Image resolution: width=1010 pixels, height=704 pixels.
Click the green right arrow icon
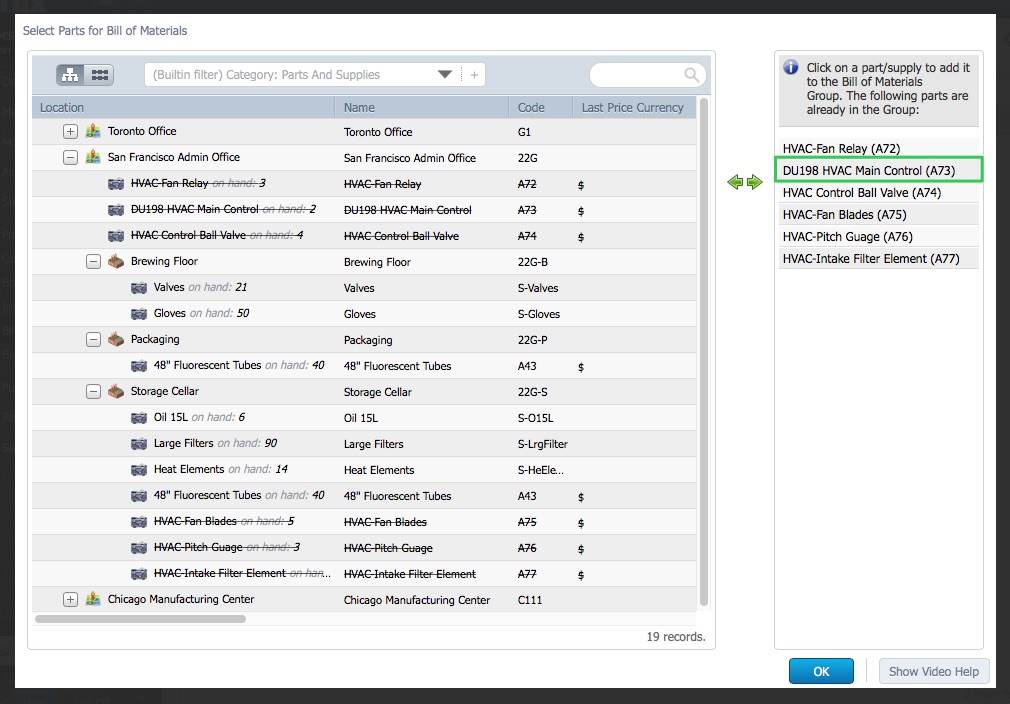[x=754, y=182]
